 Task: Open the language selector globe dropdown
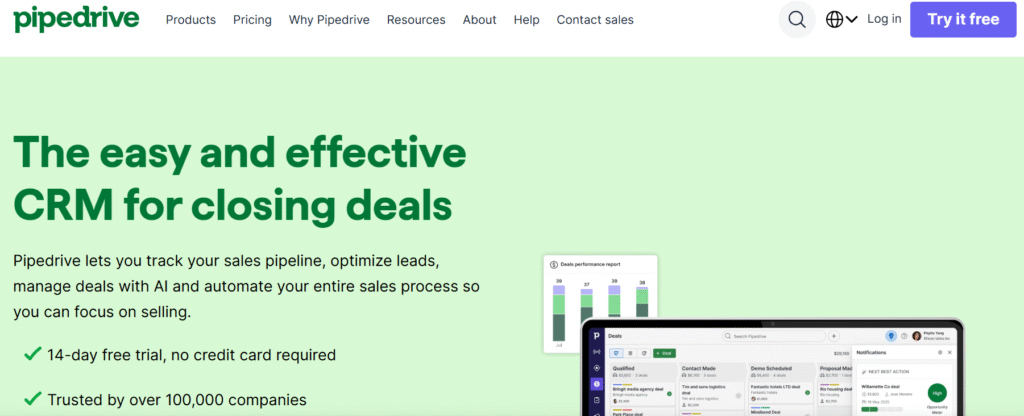[x=841, y=19]
